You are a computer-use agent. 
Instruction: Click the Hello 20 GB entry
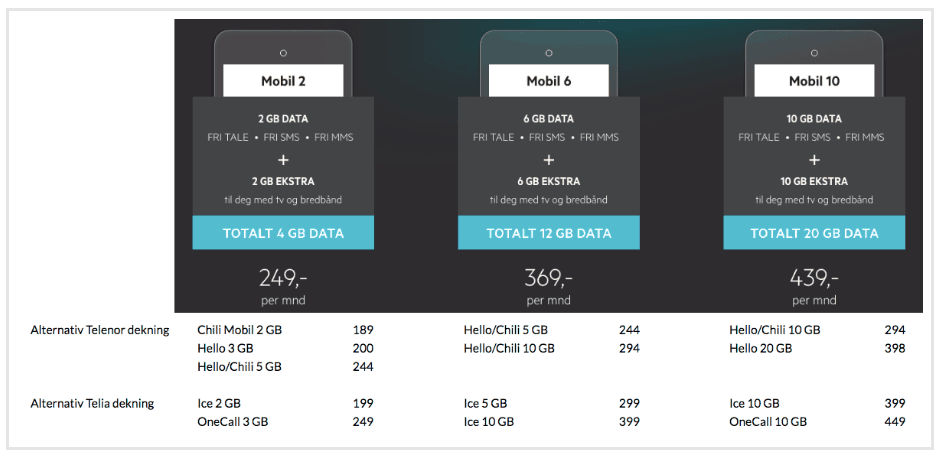[760, 349]
